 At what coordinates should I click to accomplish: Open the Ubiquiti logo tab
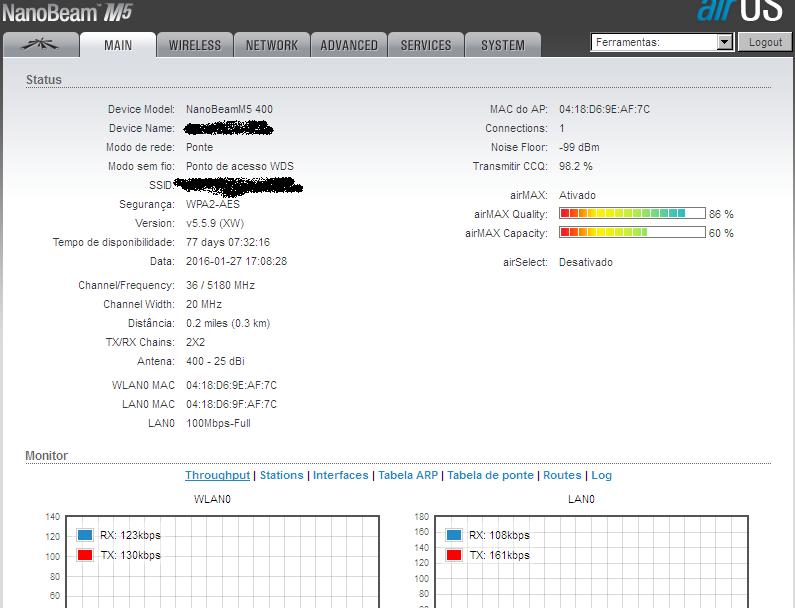[x=41, y=45]
